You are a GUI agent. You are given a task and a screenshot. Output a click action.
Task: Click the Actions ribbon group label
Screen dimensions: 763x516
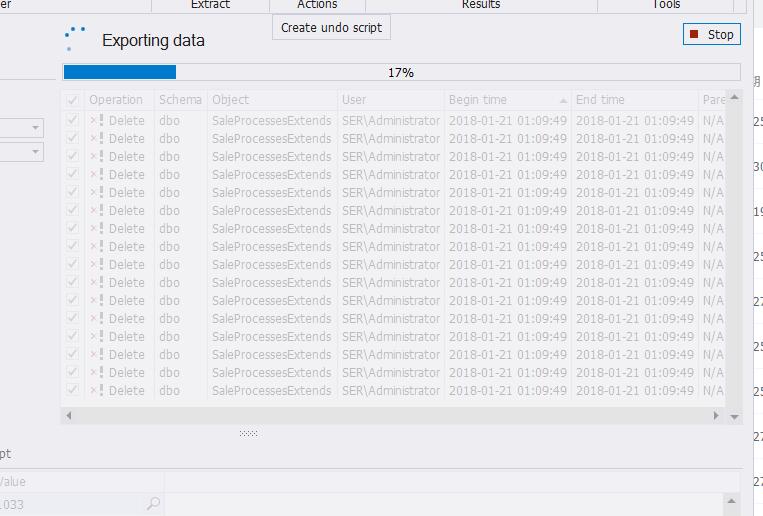(317, 4)
